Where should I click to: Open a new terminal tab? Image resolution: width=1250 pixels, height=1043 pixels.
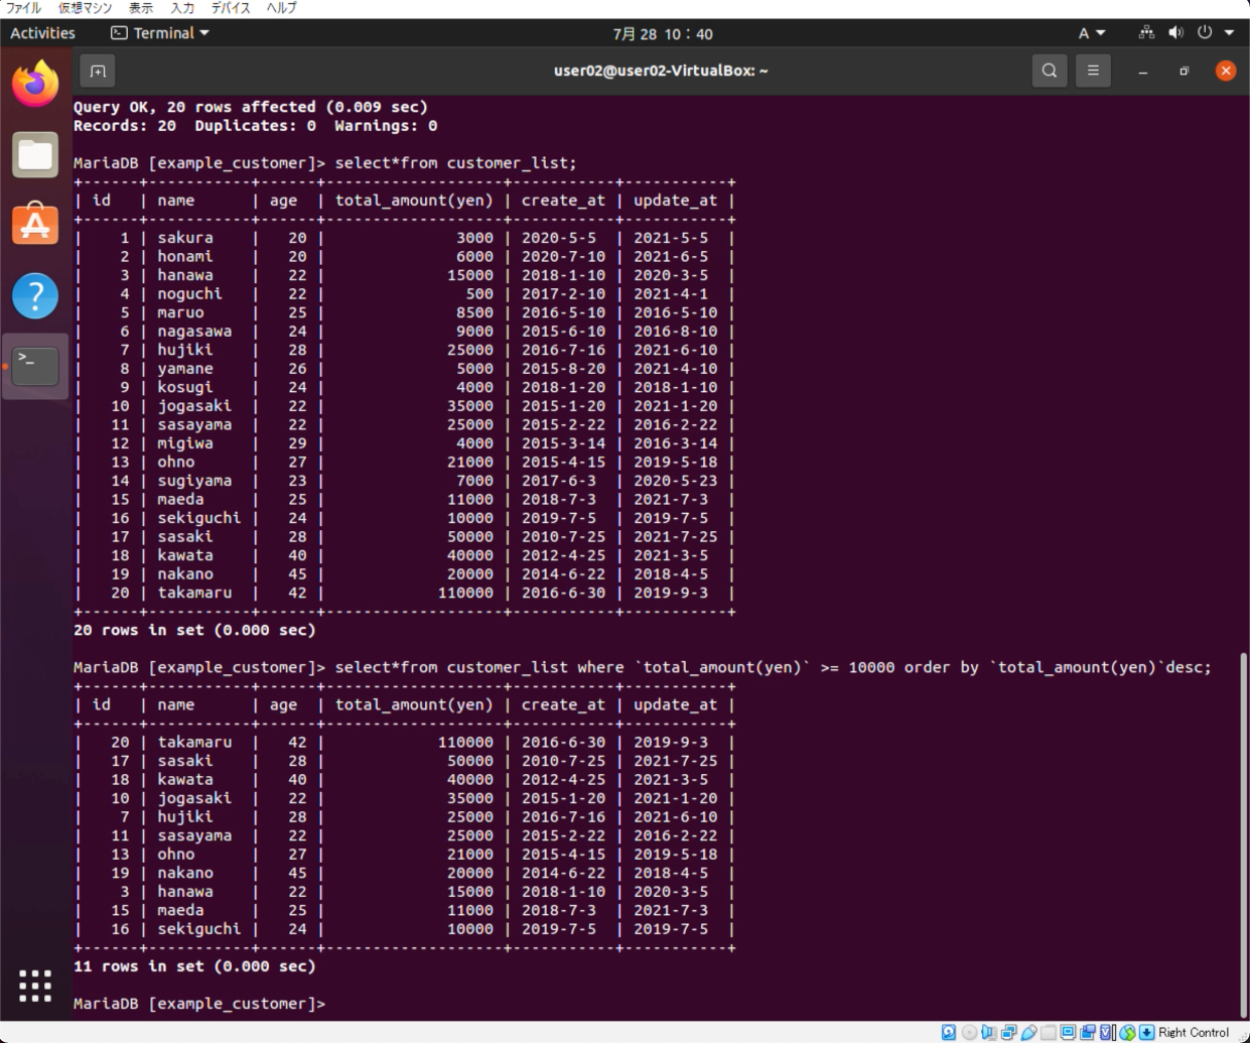[97, 71]
